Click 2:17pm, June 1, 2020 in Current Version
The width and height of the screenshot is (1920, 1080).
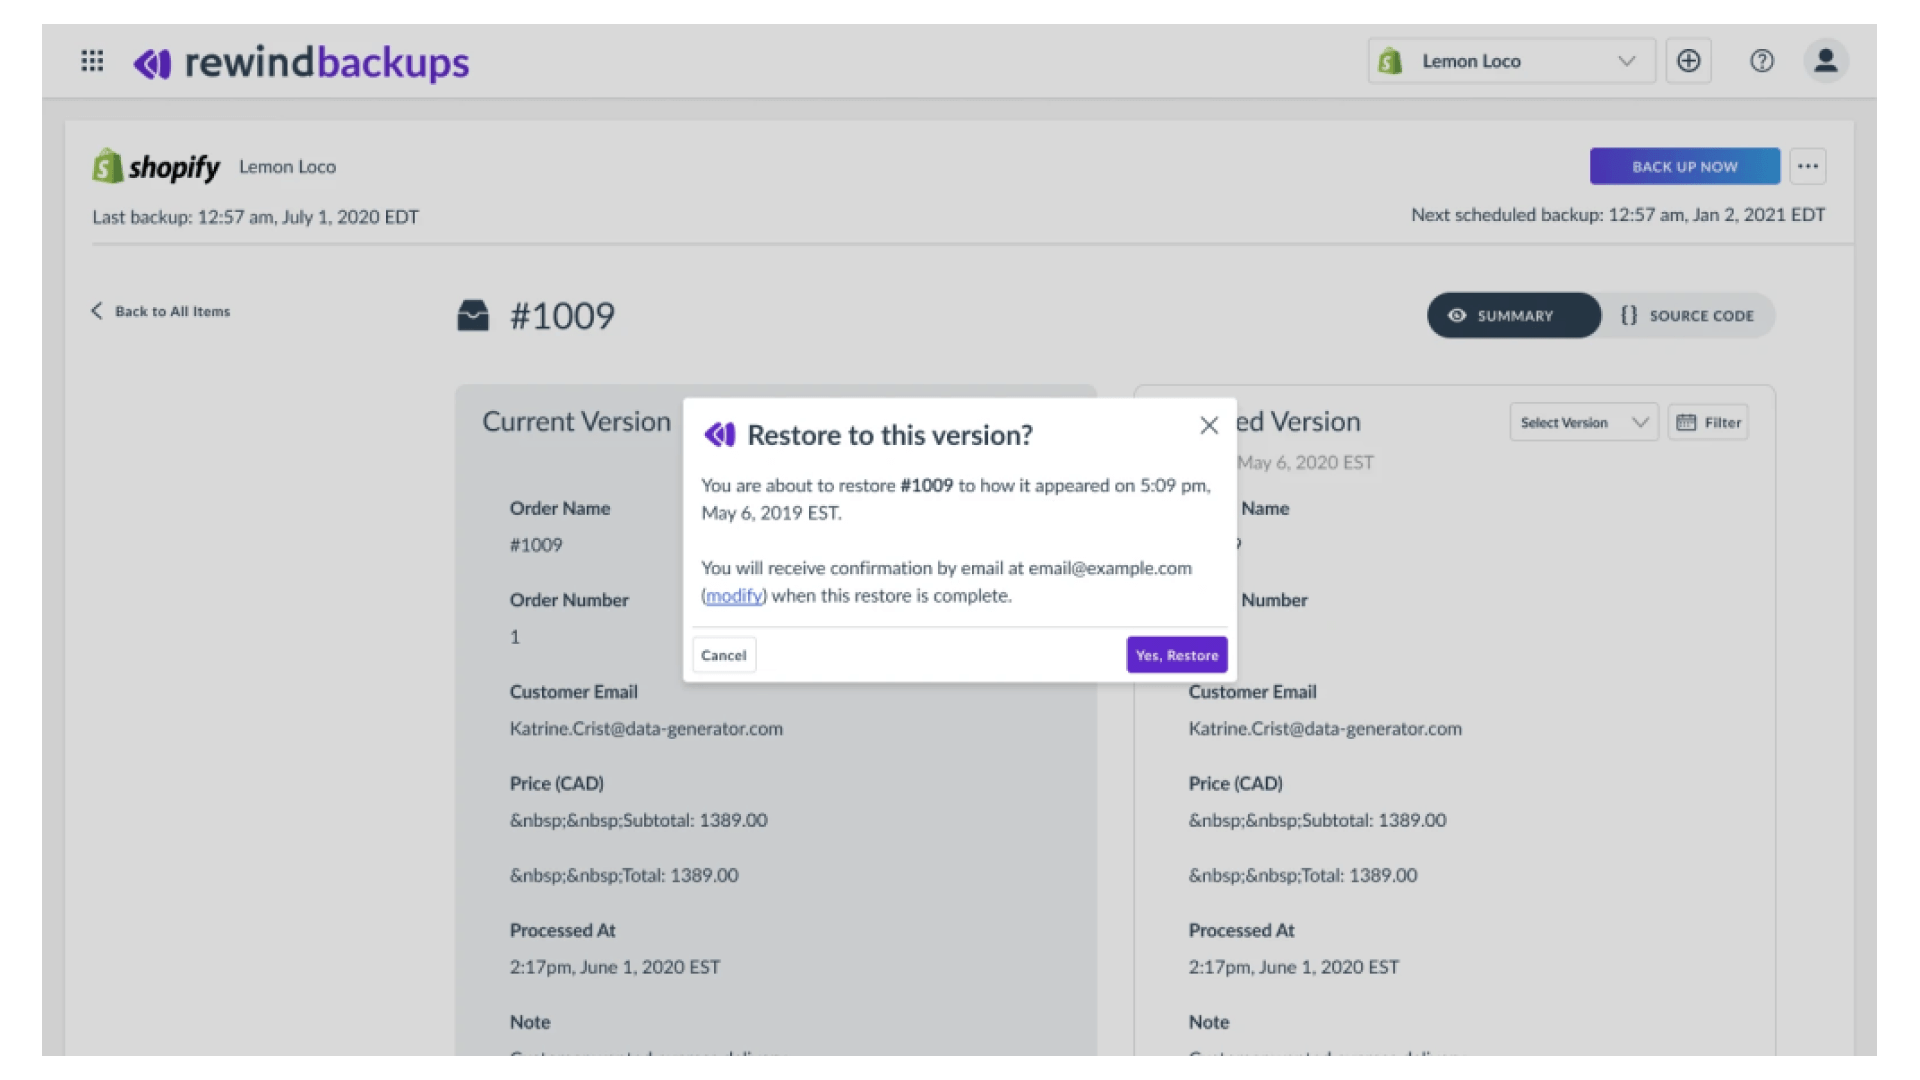[x=614, y=968]
